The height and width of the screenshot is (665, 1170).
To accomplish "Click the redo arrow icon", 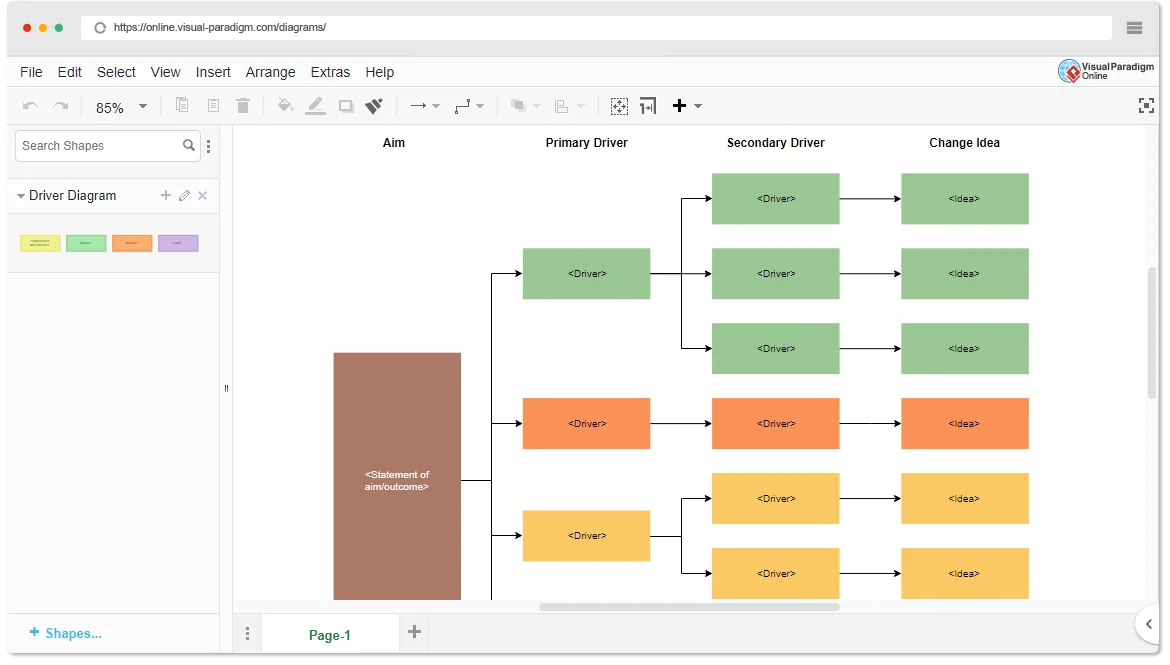I will (61, 106).
